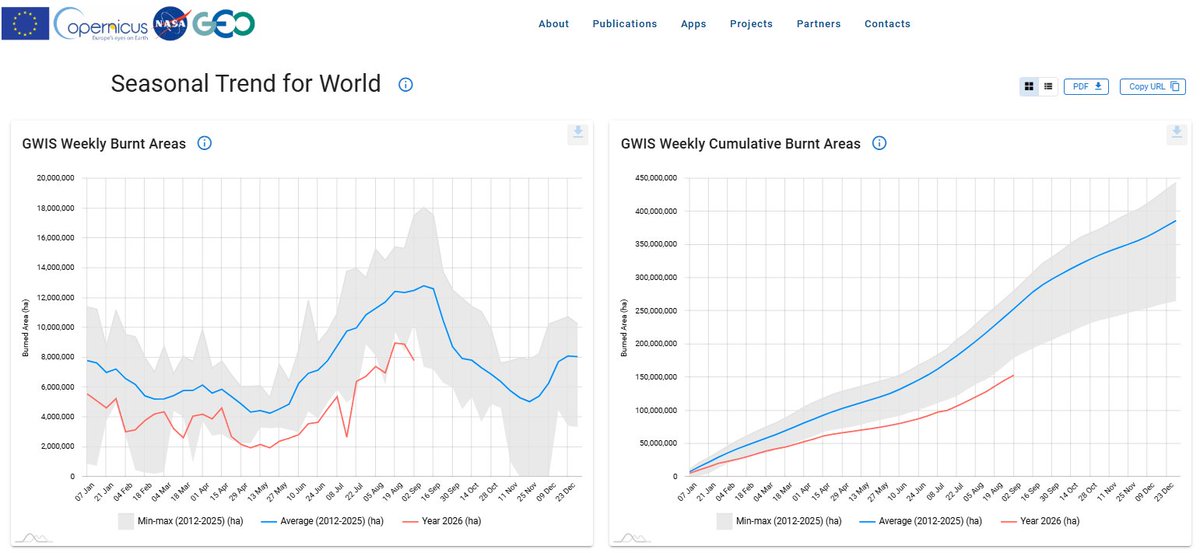
Task: Click the 250,000,000 axis label in cumulative chart
Action: 655,311
